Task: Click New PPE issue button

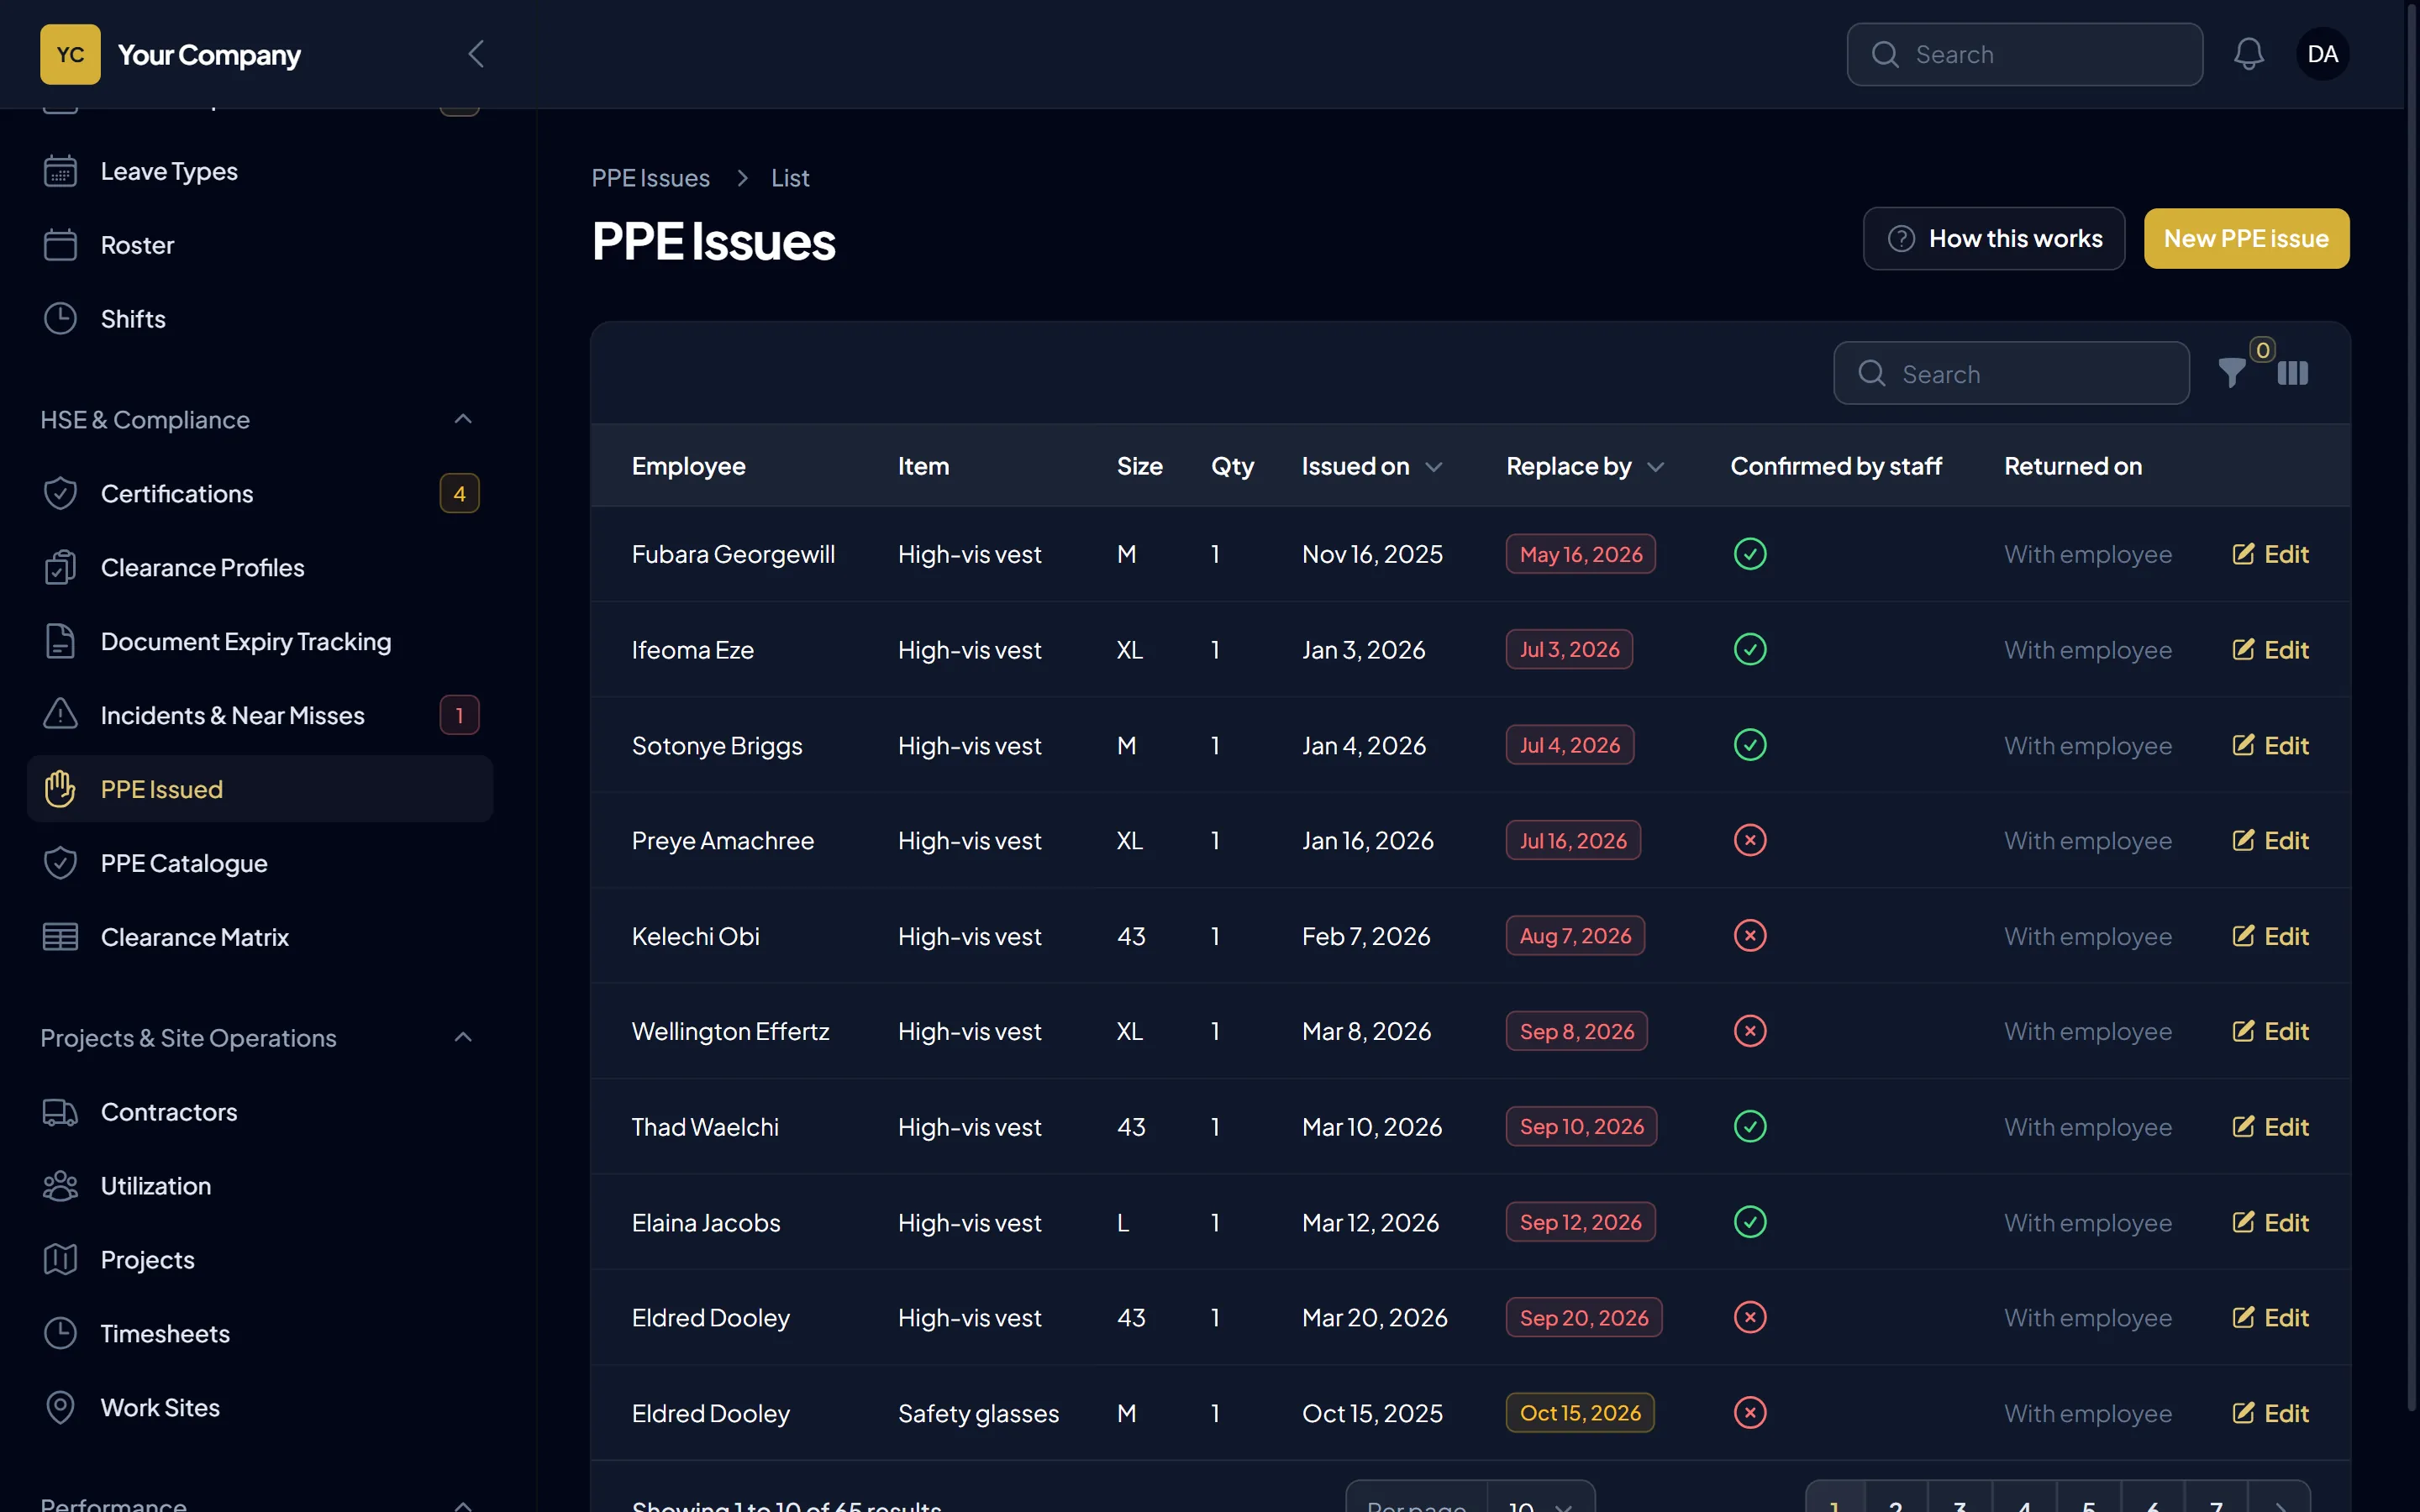Action: pos(2246,238)
